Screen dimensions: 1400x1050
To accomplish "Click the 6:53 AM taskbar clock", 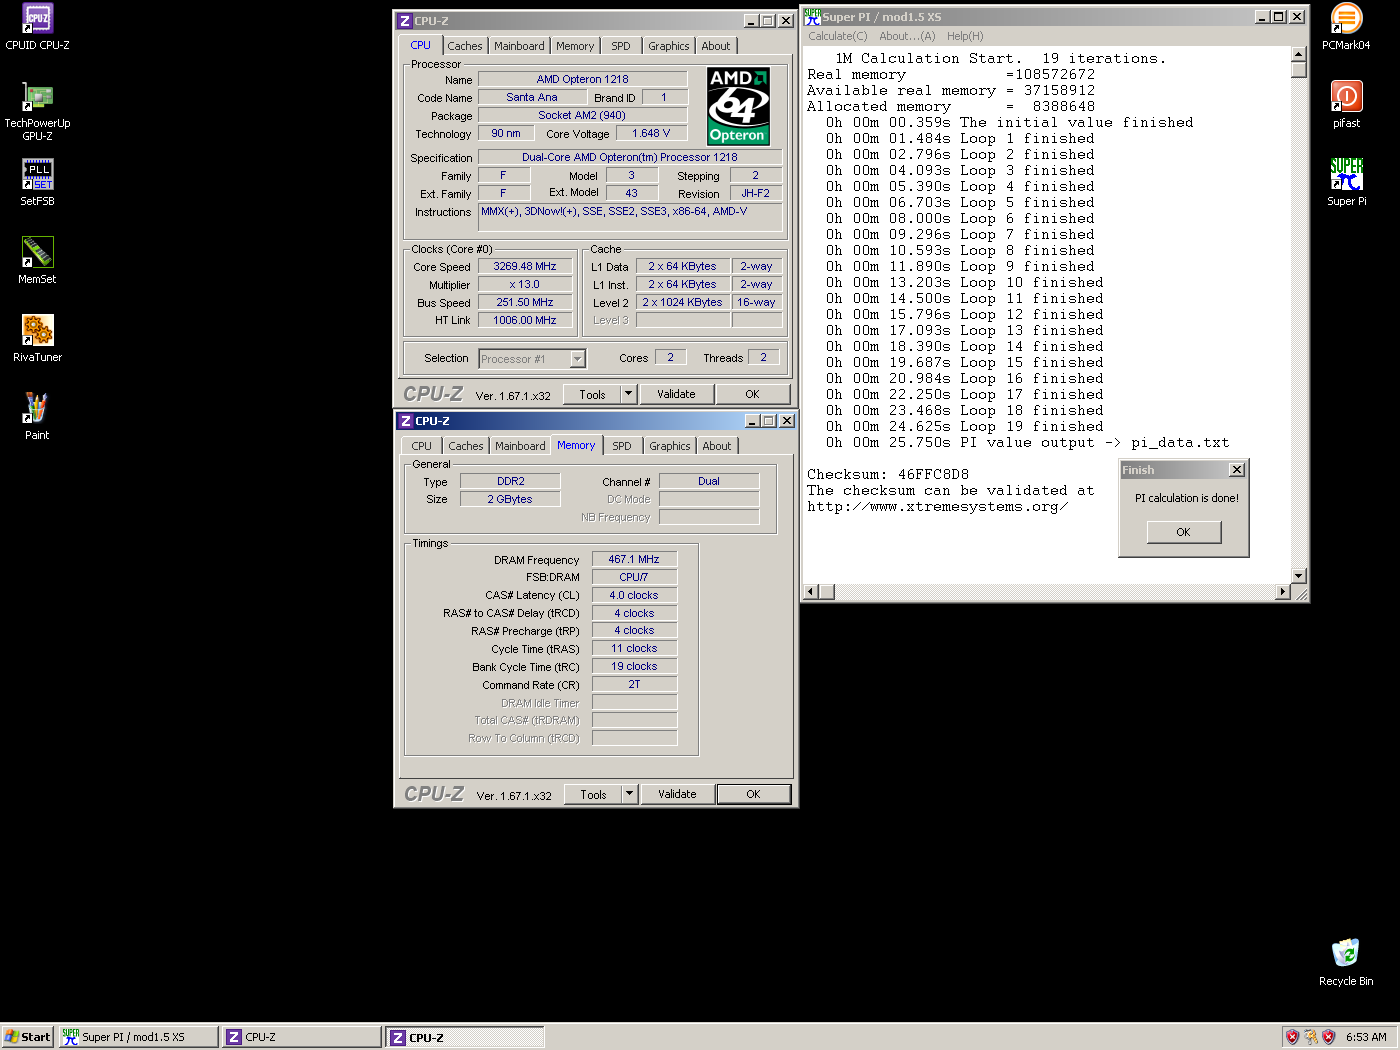I will (1366, 1037).
